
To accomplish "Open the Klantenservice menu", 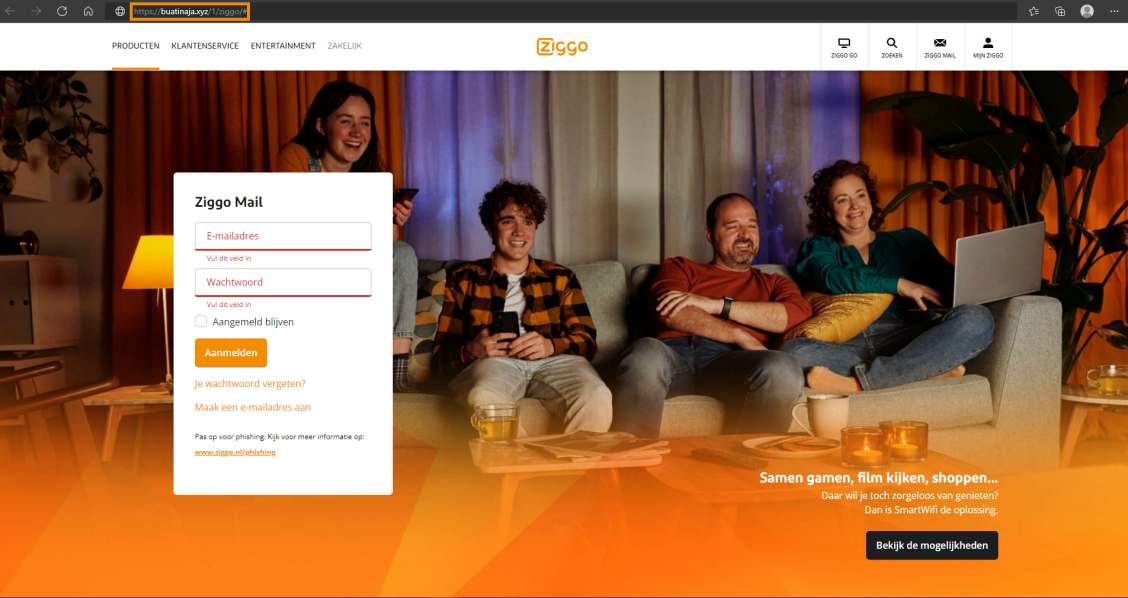I will (x=205, y=46).
